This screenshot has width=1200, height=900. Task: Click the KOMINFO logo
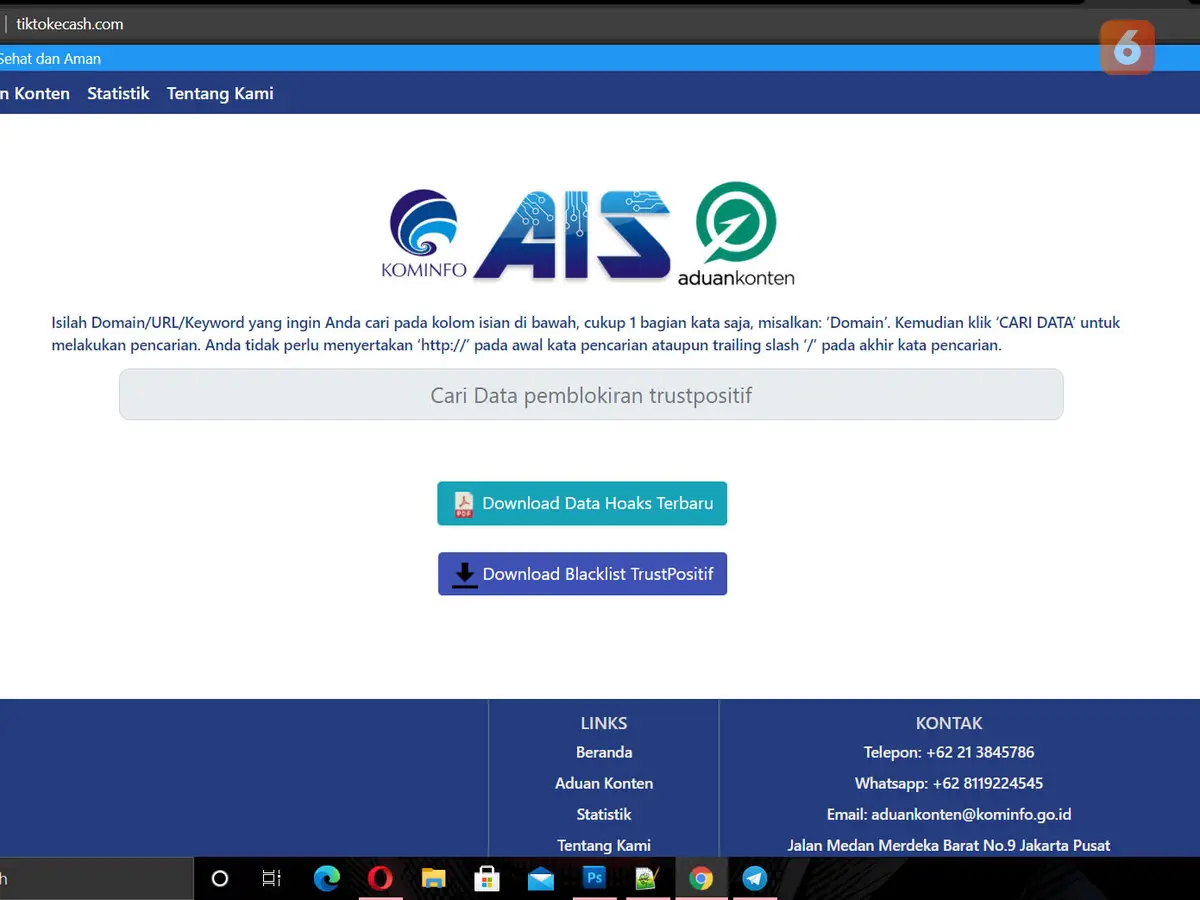click(x=424, y=234)
